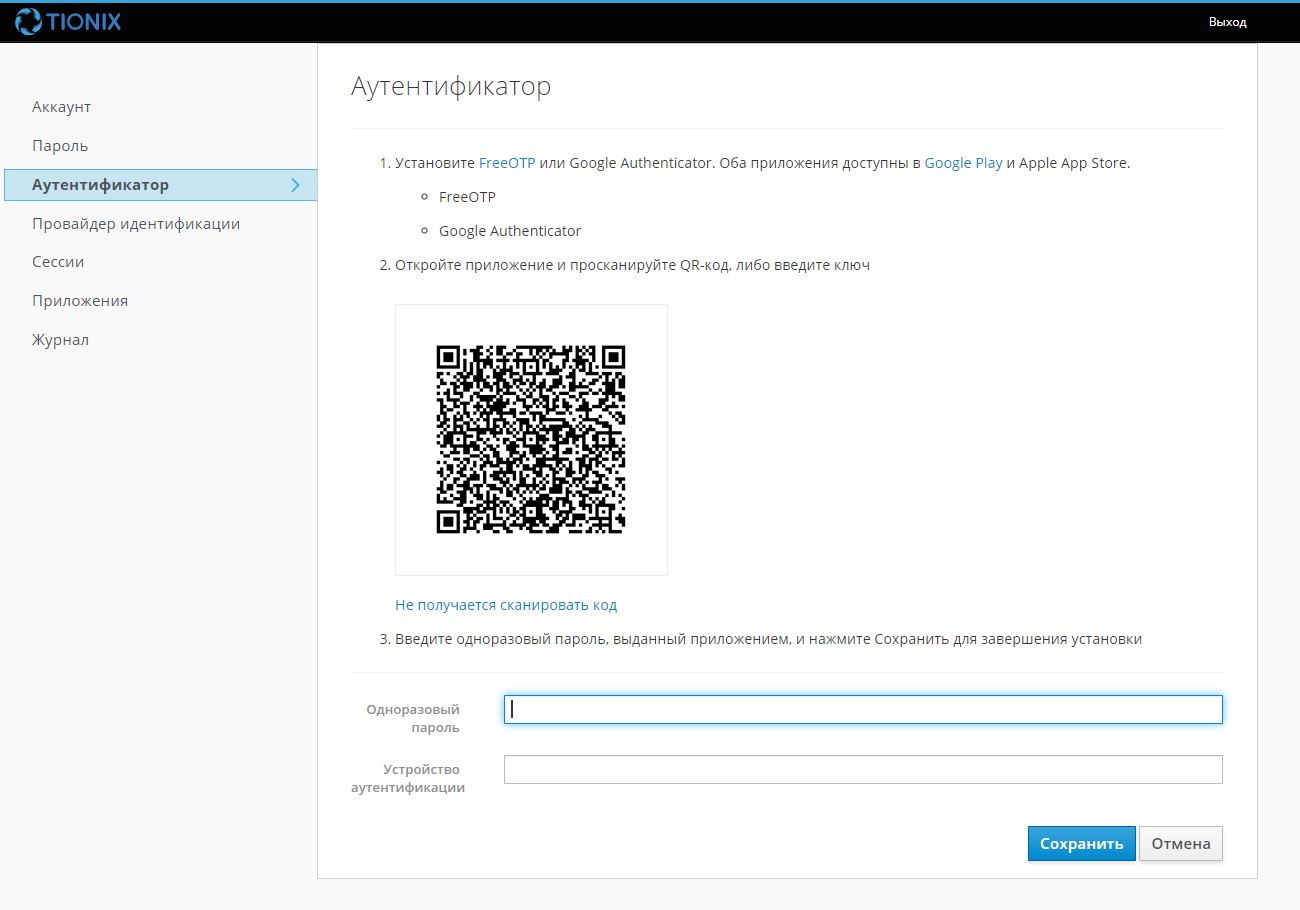The width and height of the screenshot is (1300, 910).
Task: Click the chevron beside Аутентификатор
Action: pyautogui.click(x=295, y=185)
